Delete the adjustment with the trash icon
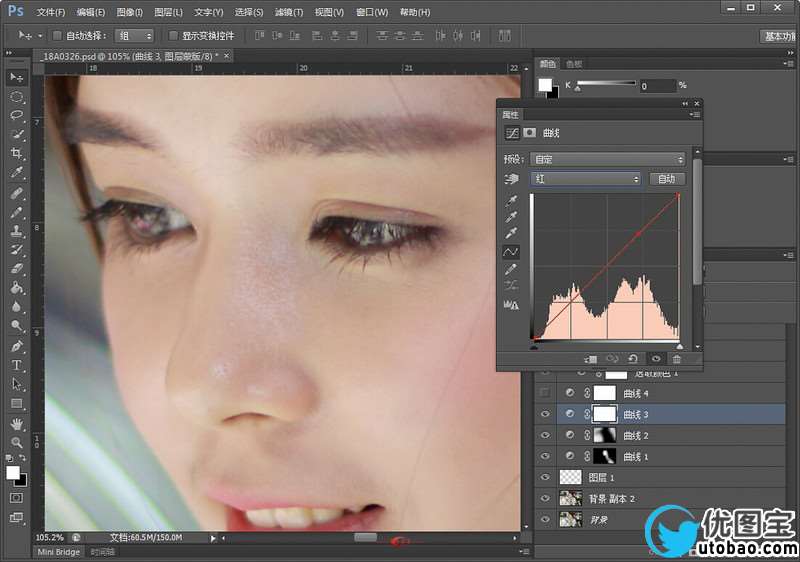The height and width of the screenshot is (562, 800). click(677, 359)
